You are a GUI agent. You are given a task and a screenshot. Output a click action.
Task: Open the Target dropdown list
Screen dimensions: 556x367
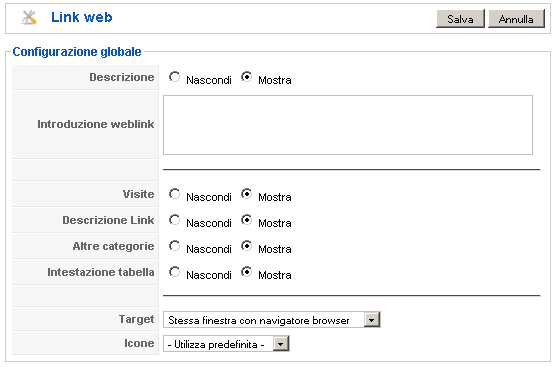tap(272, 320)
